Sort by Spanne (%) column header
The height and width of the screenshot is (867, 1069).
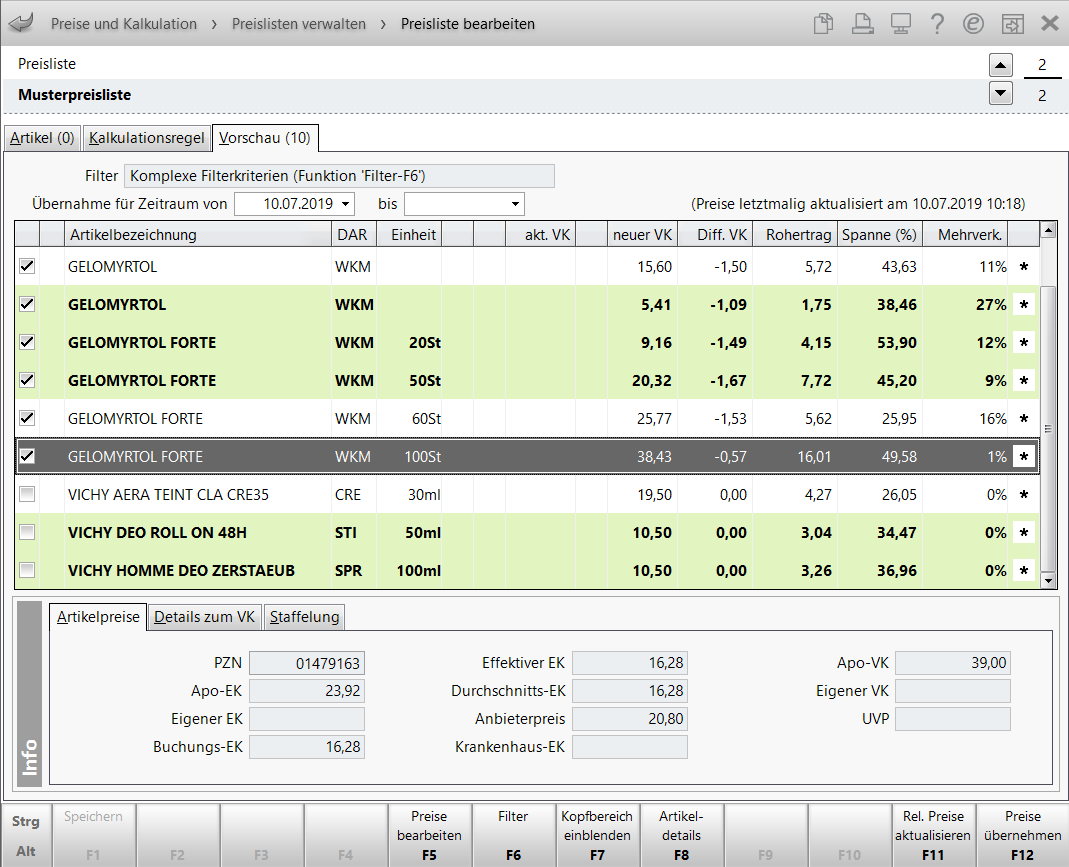coord(879,235)
